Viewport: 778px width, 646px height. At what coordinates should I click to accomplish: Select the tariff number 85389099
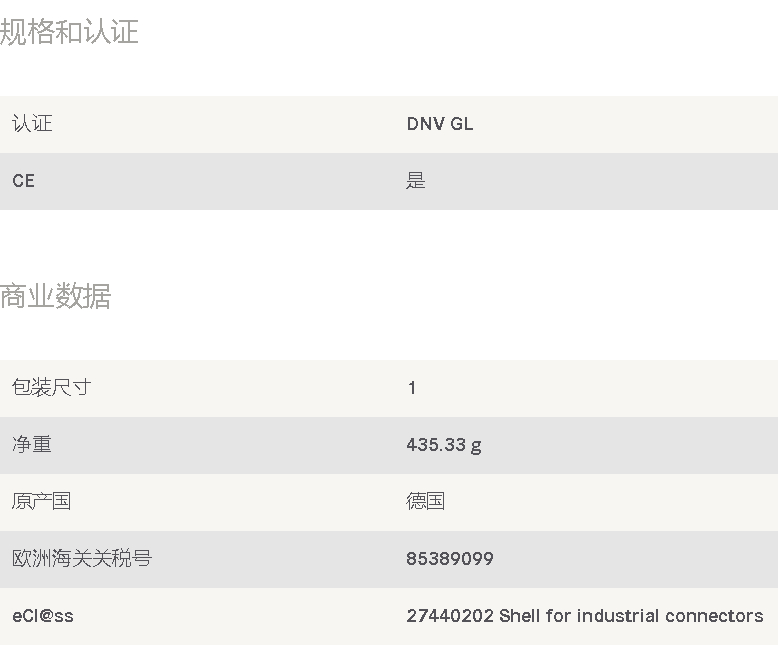pyautogui.click(x=449, y=559)
